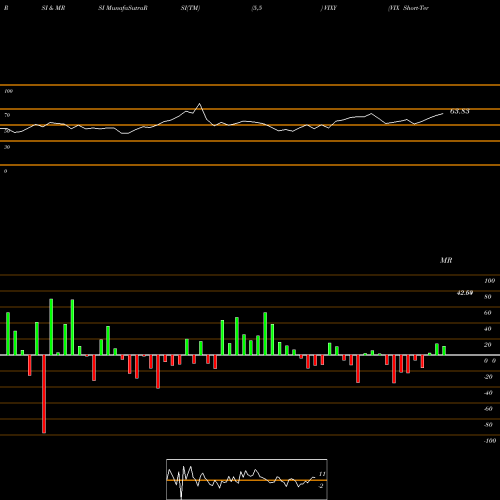Click the SI & MR header text
The height and width of the screenshot is (500, 500).
click(x=53, y=8)
